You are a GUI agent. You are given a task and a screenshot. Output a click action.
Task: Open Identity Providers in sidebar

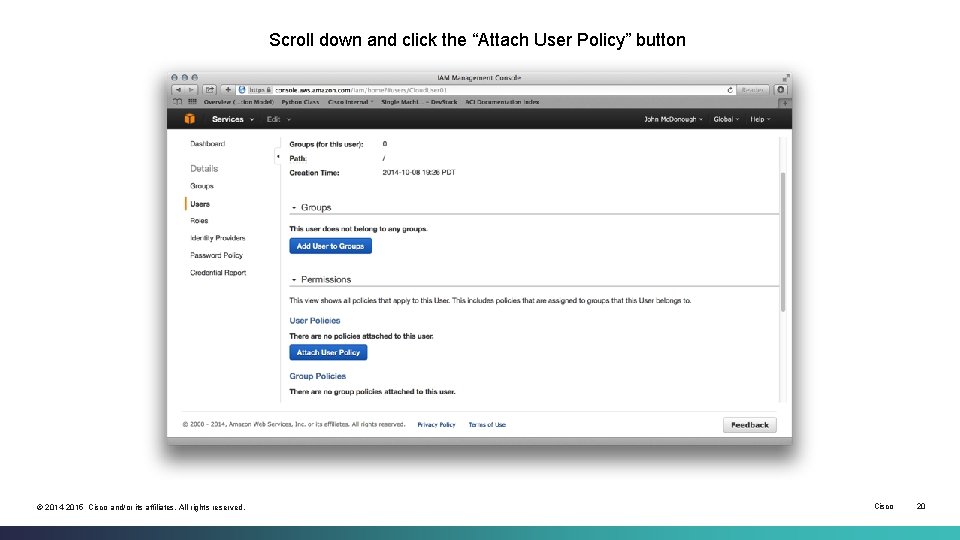click(x=217, y=238)
